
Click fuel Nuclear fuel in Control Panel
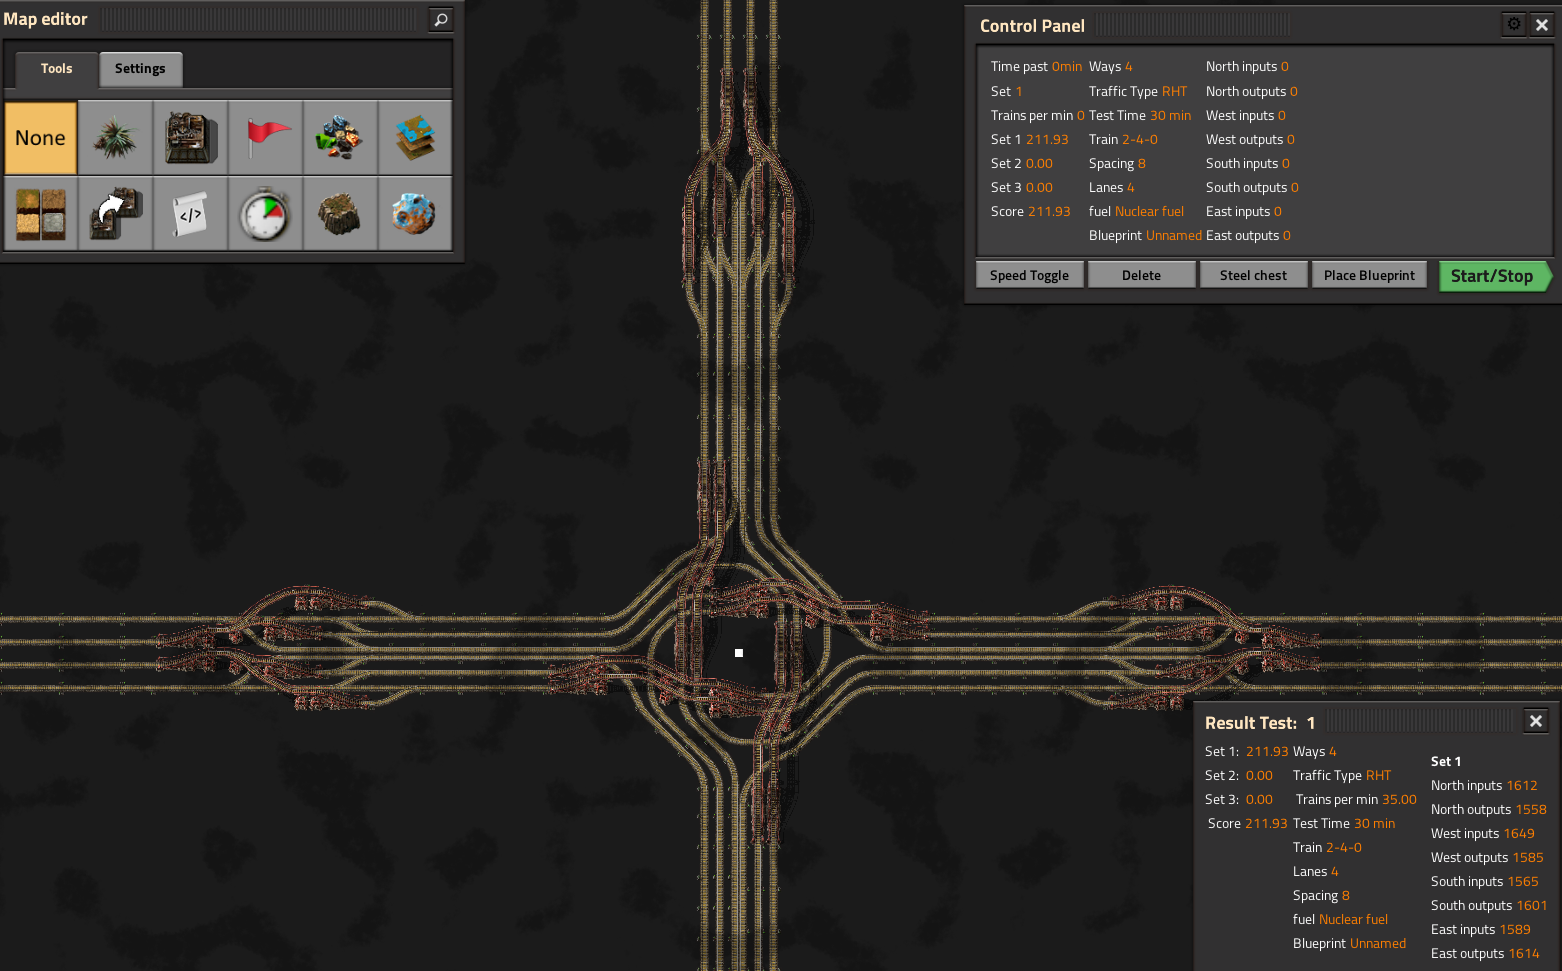(x=1136, y=212)
